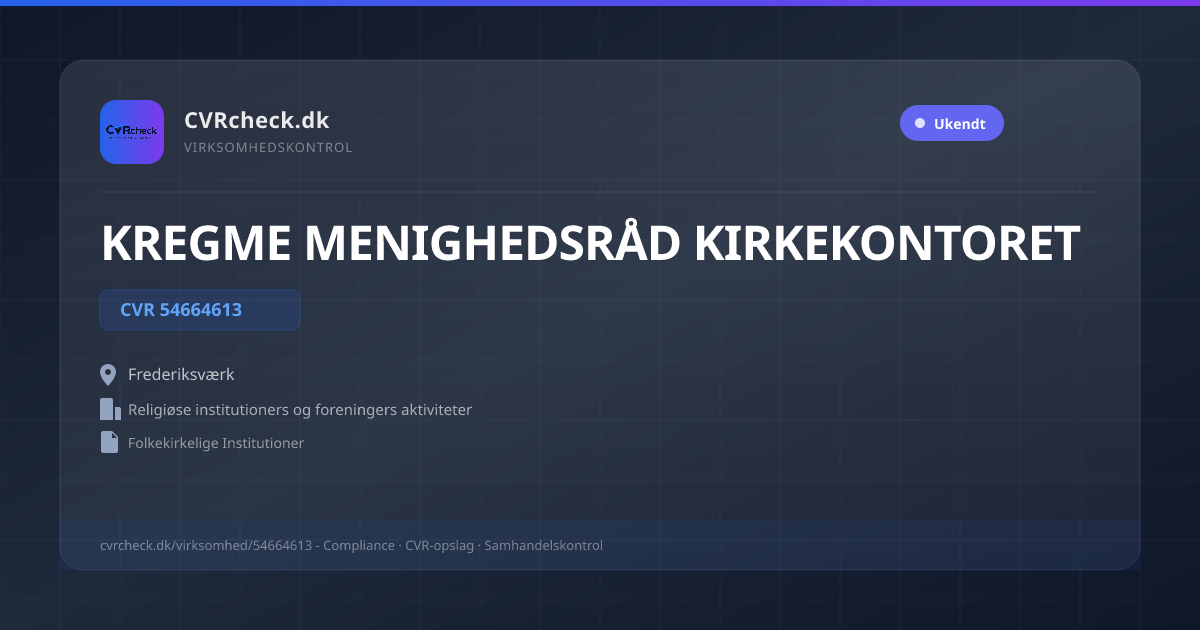
Task: Click the cvrcheck.dk/virksomhed/54664613 footer text
Action: click(206, 546)
